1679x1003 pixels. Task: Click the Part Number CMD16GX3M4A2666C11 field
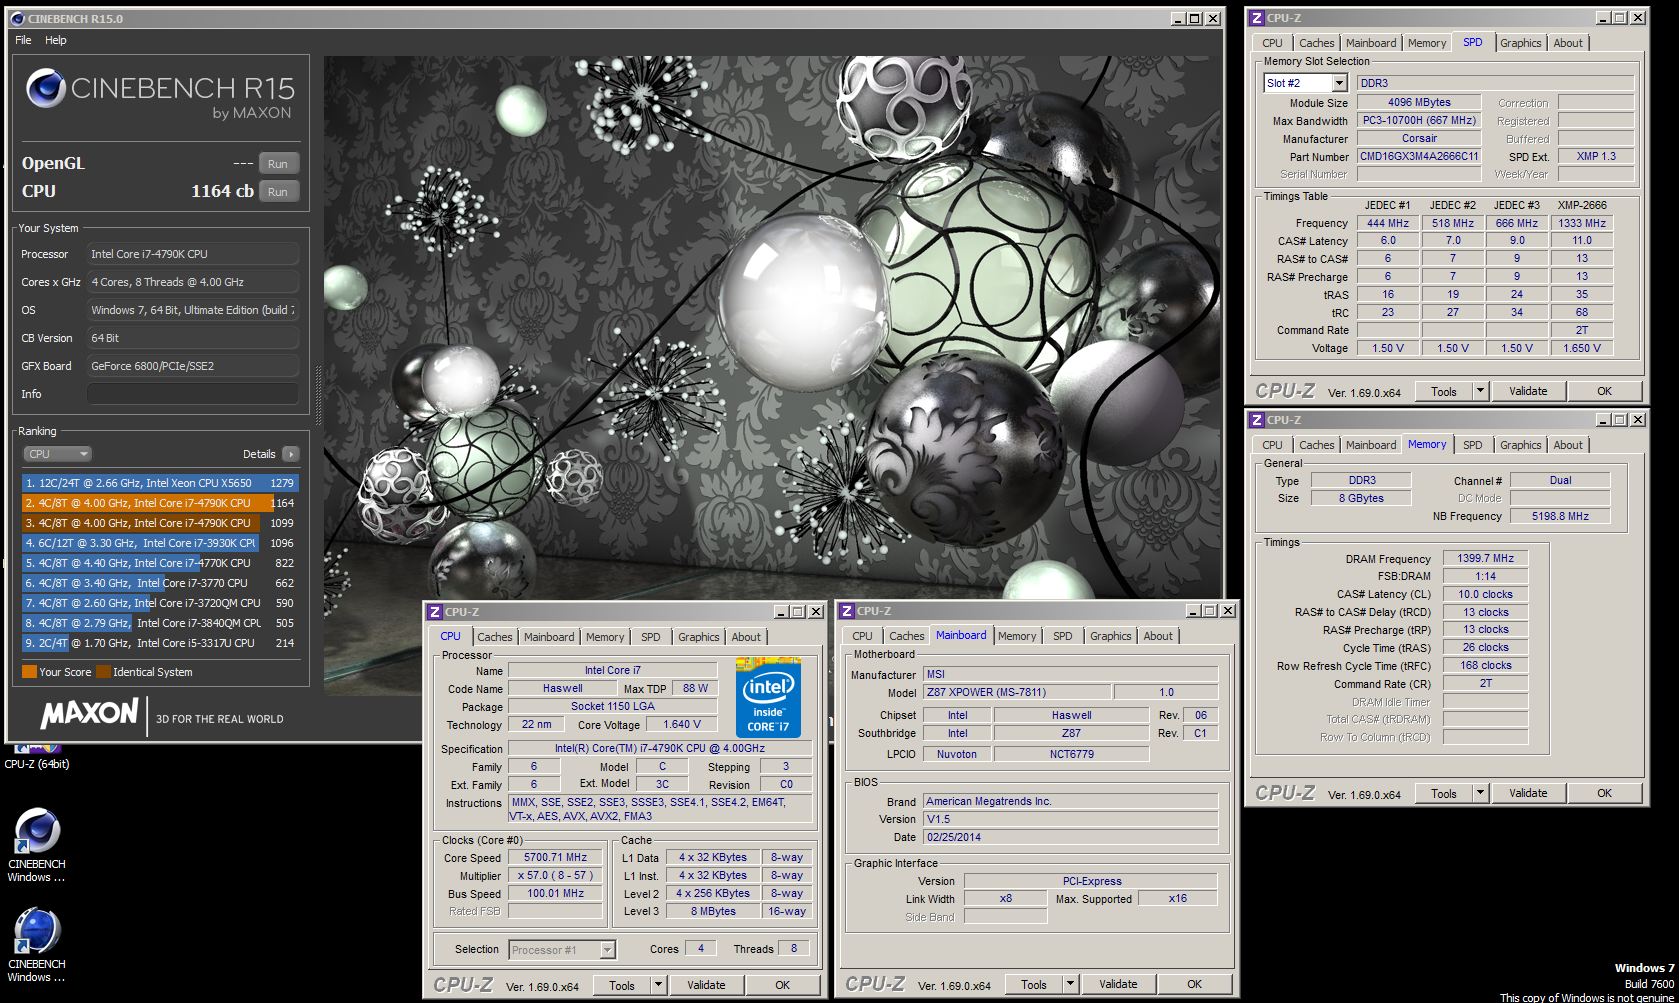pyautogui.click(x=1419, y=157)
